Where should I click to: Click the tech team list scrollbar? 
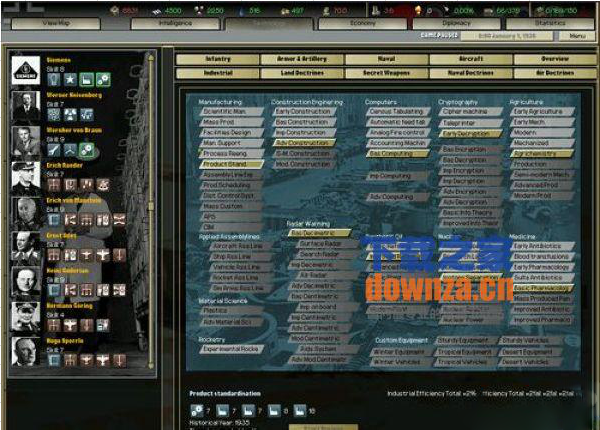click(151, 210)
